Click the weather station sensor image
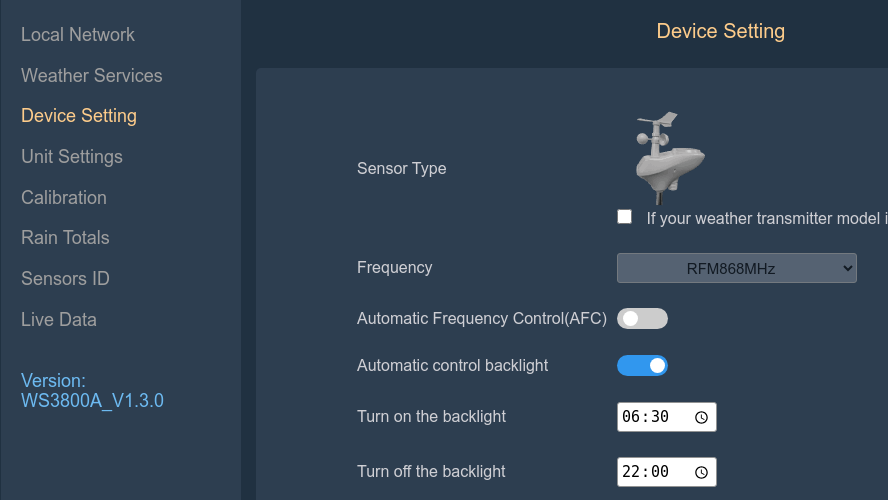The width and height of the screenshot is (888, 500). (x=668, y=157)
